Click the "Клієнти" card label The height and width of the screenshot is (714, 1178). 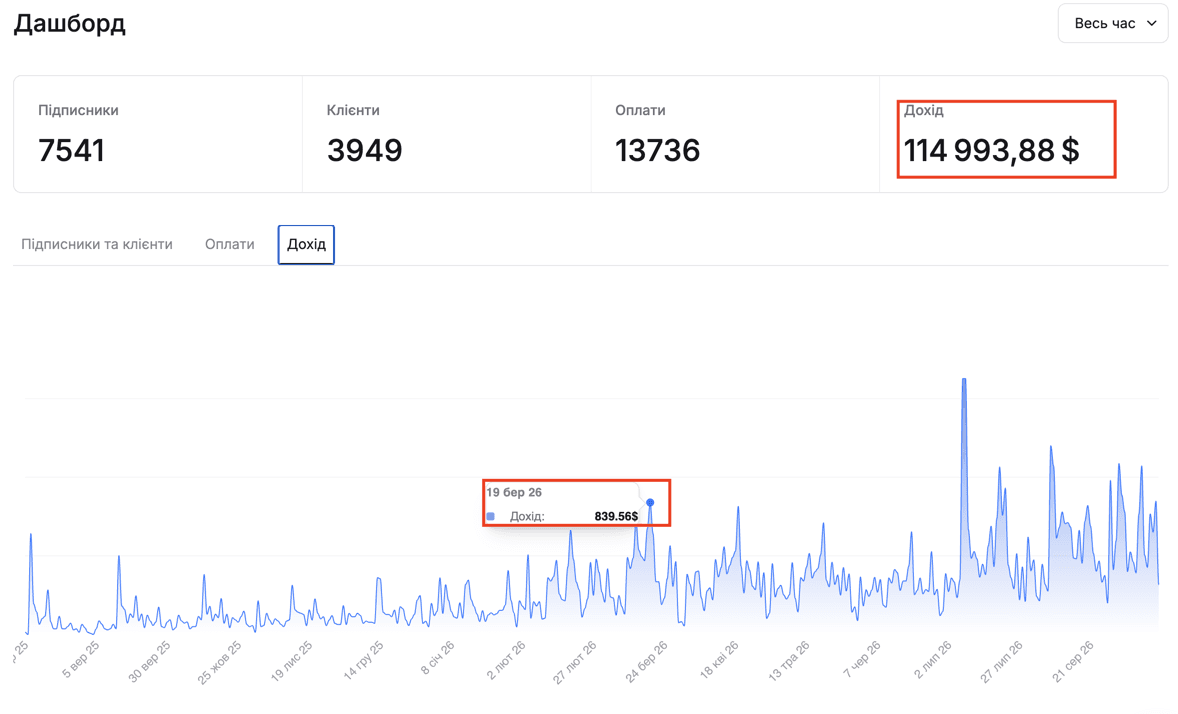(x=353, y=110)
